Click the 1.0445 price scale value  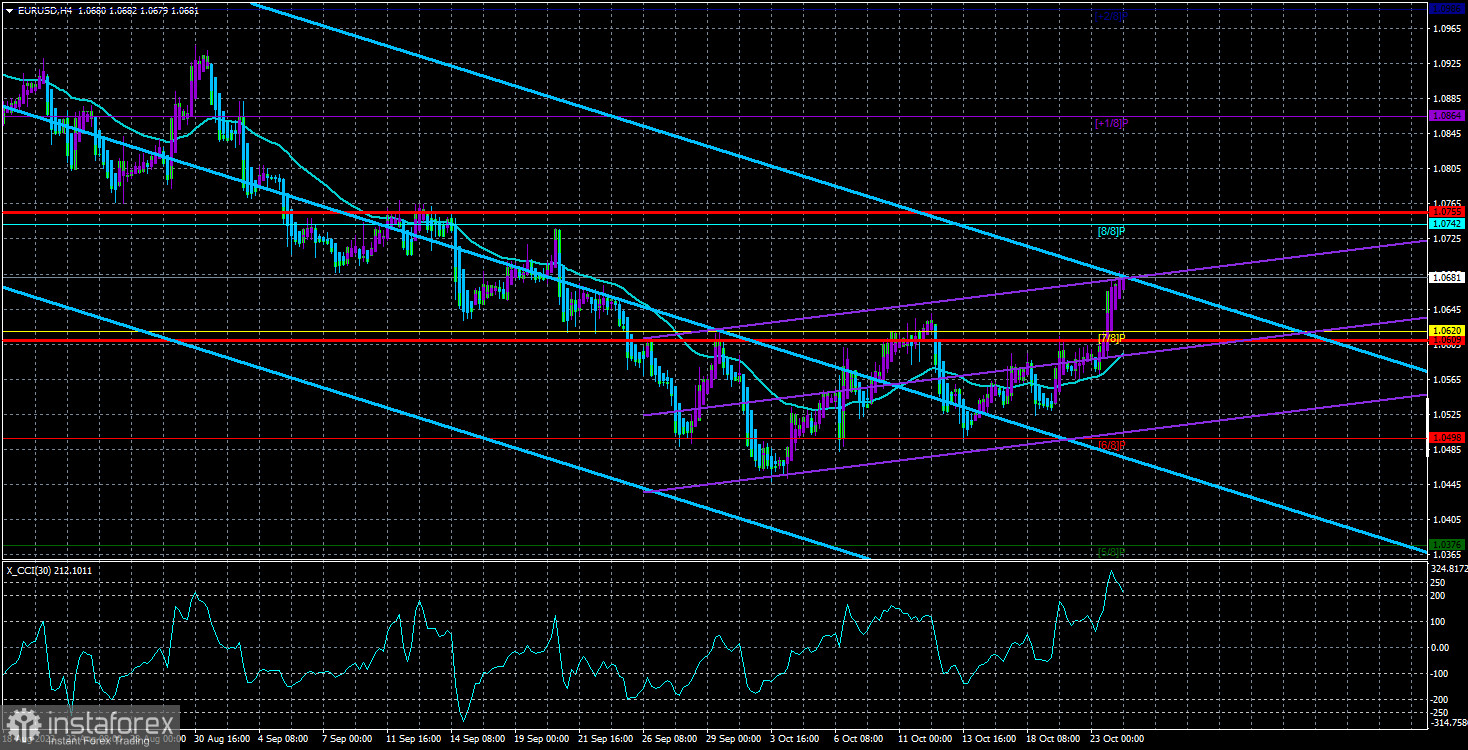pos(1447,485)
